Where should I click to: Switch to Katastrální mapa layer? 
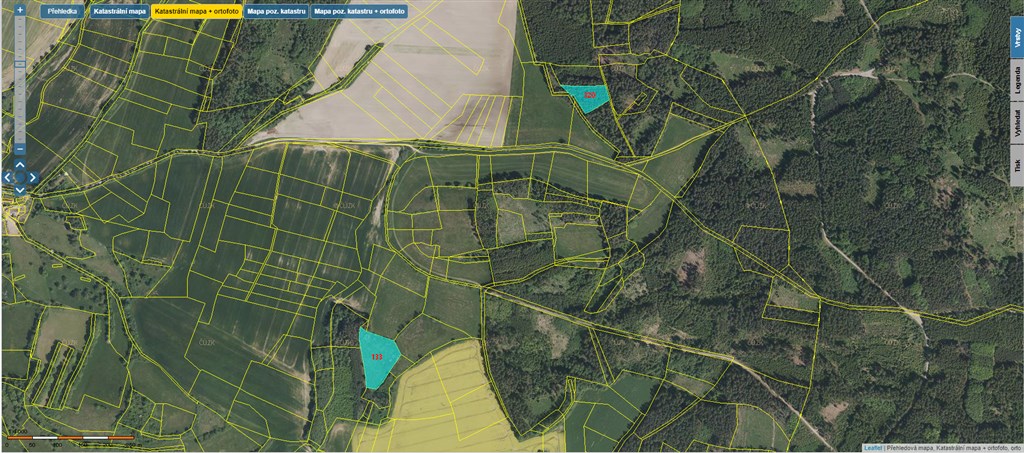[119, 12]
